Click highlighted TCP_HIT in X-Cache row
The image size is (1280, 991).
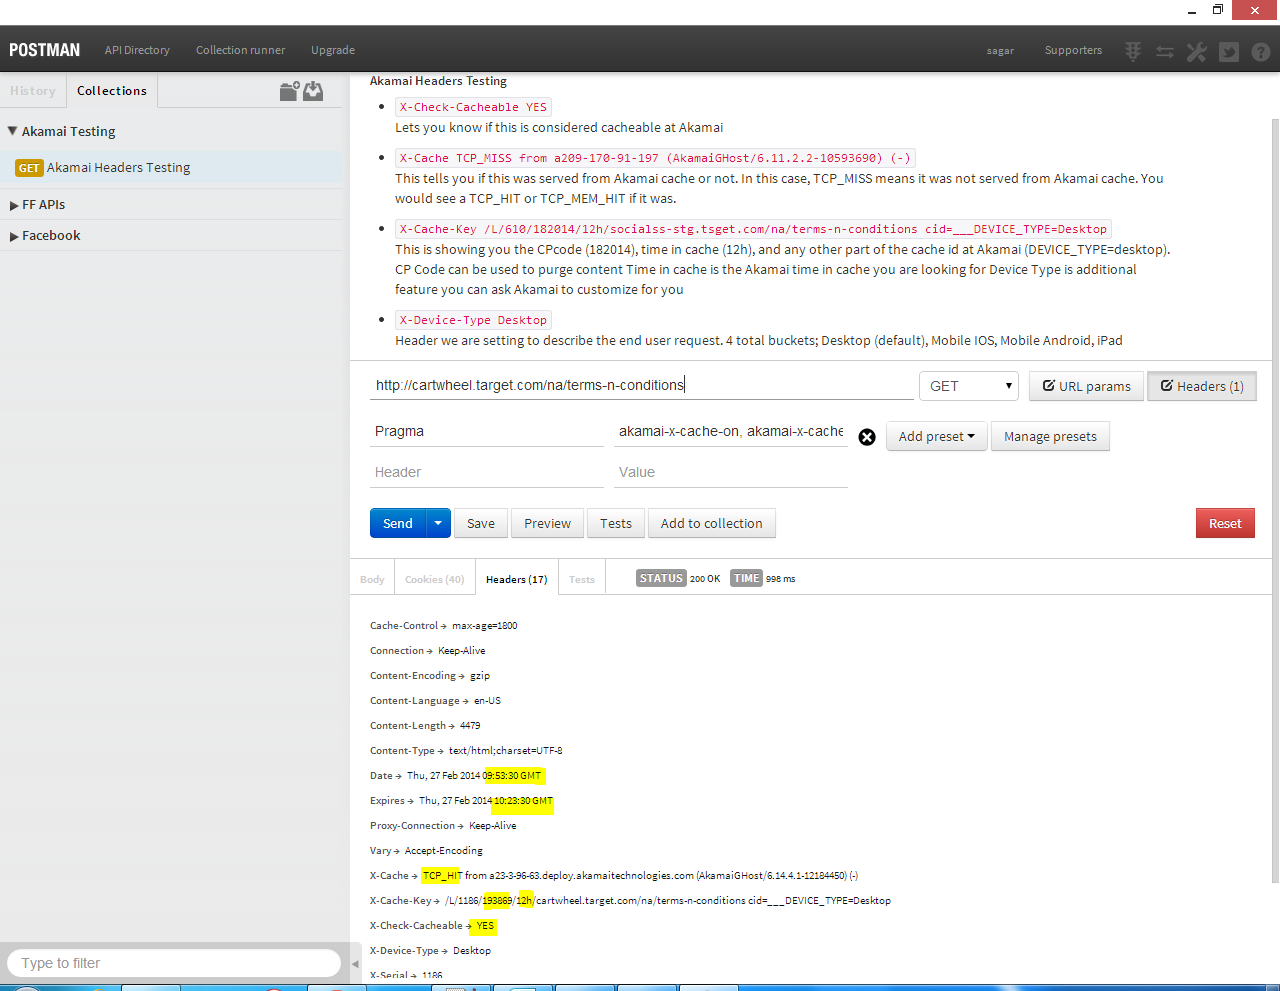click(x=441, y=876)
